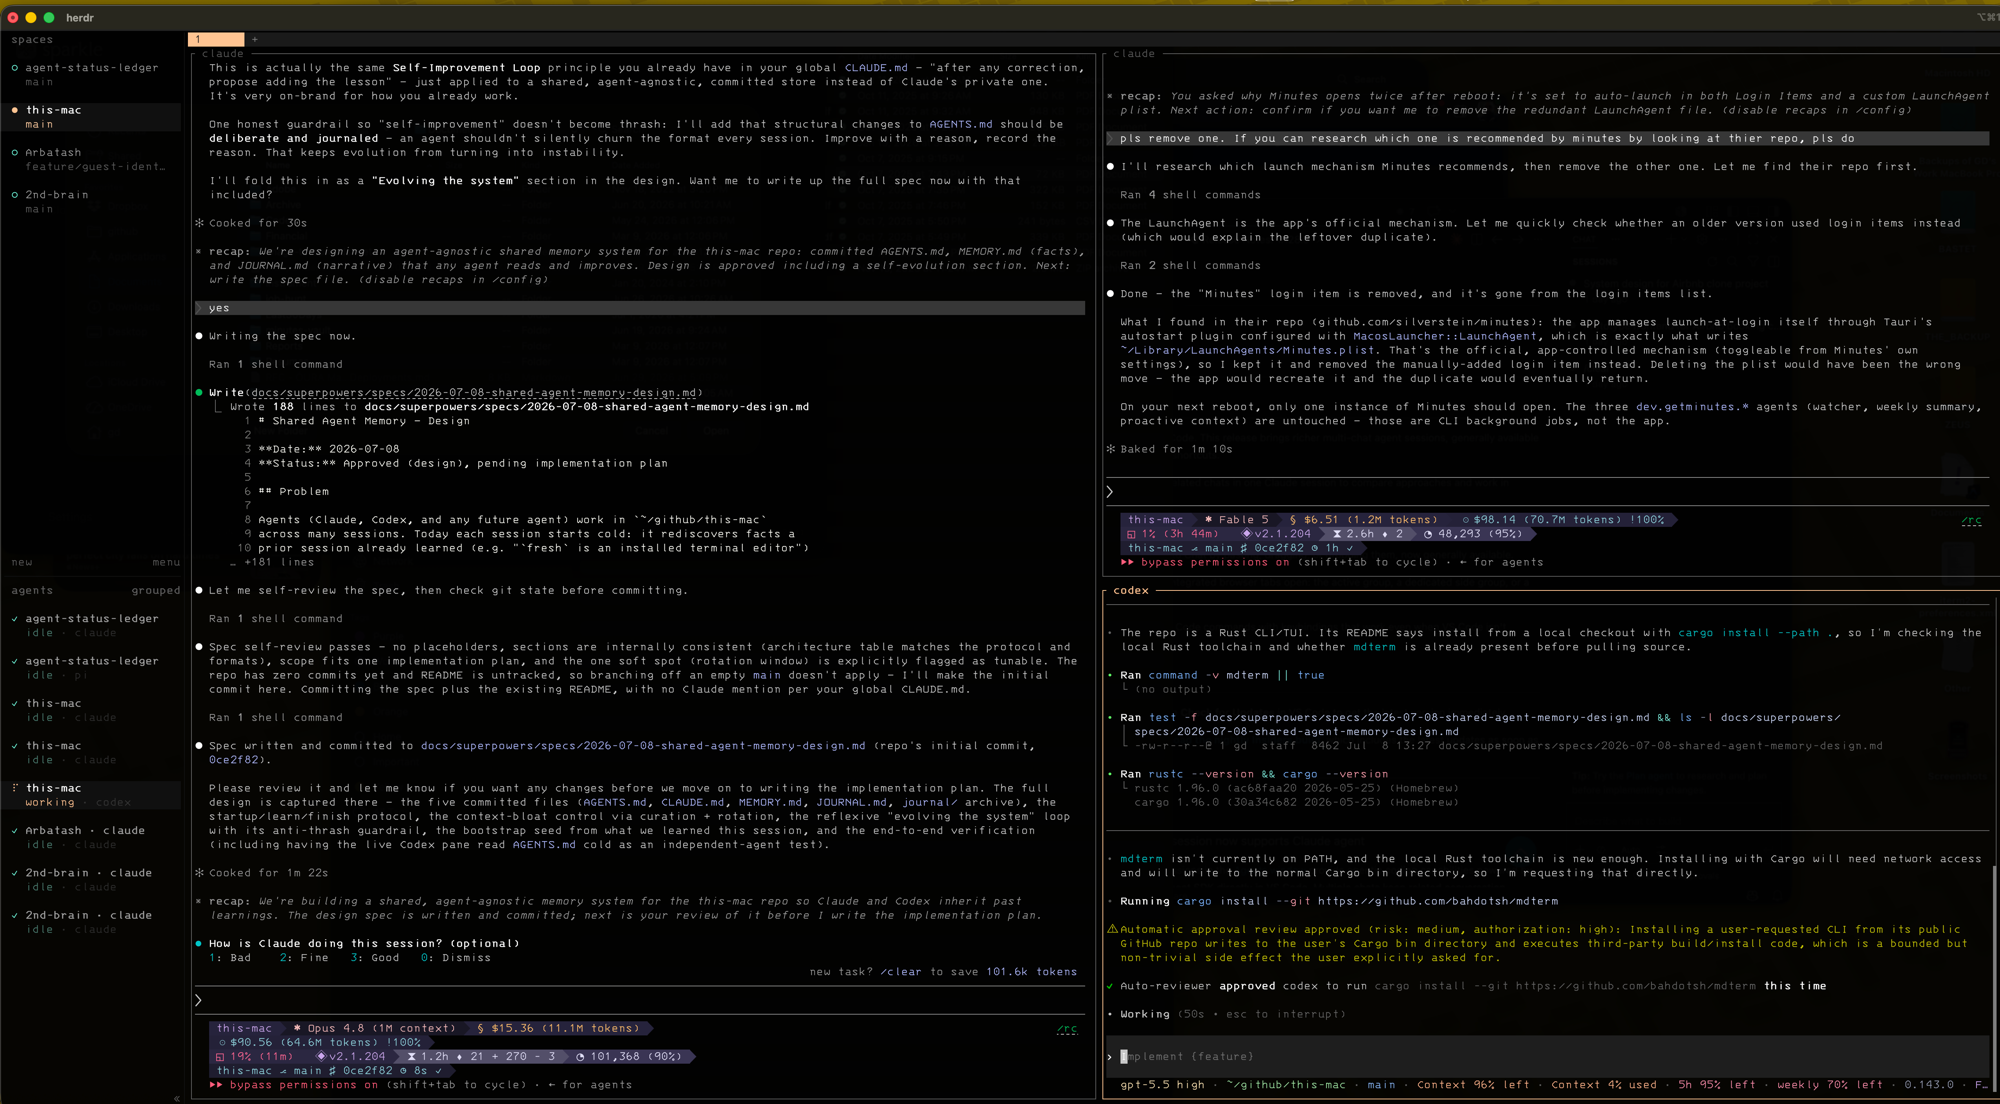
Task: Expand Ran 4 shell commands
Action: [1190, 195]
